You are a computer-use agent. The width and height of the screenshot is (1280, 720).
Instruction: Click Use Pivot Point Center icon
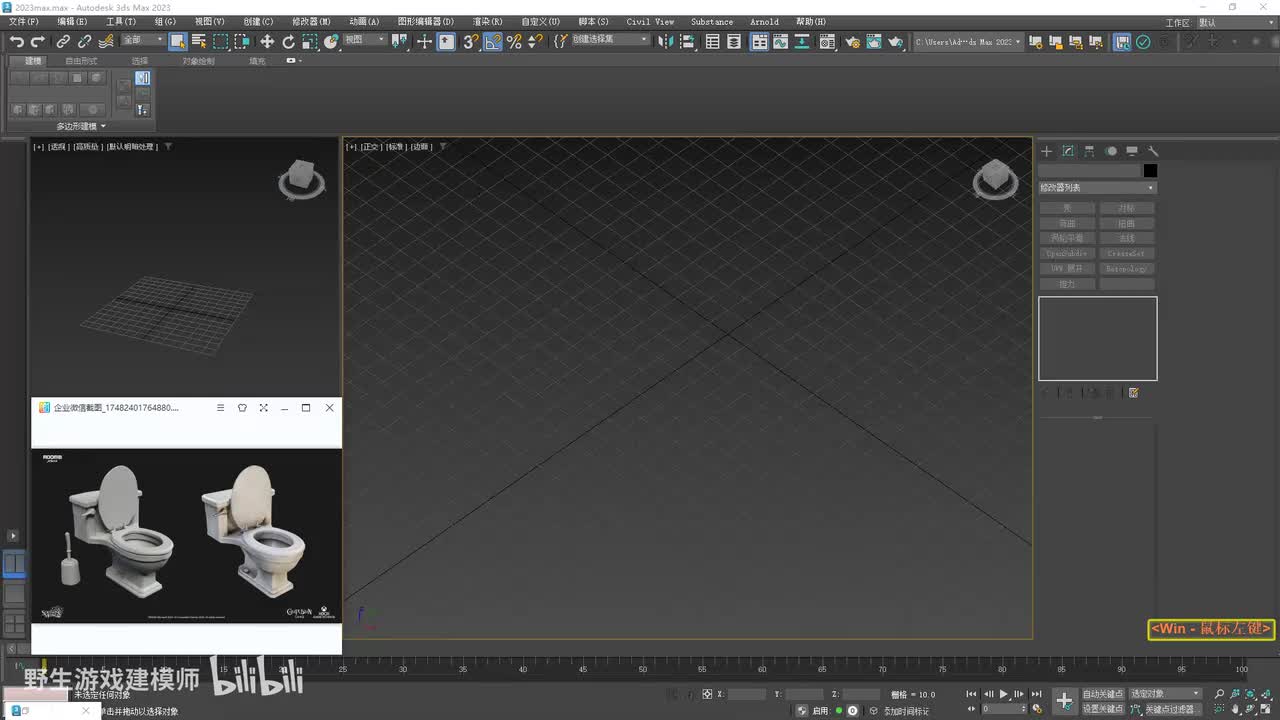point(400,42)
